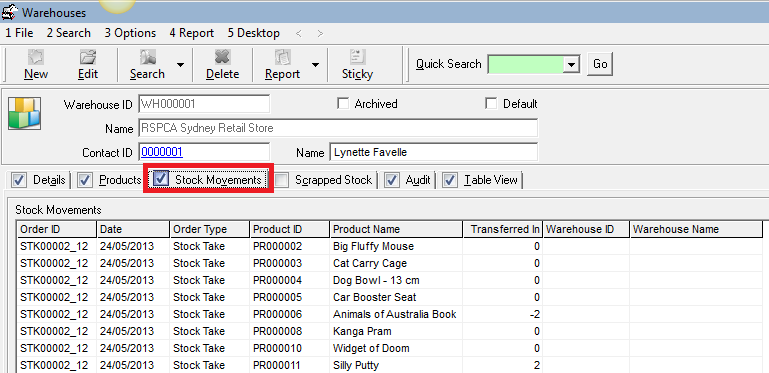The width and height of the screenshot is (769, 373).
Task: Switch to the Scrapped Stock tab
Action: point(333,180)
